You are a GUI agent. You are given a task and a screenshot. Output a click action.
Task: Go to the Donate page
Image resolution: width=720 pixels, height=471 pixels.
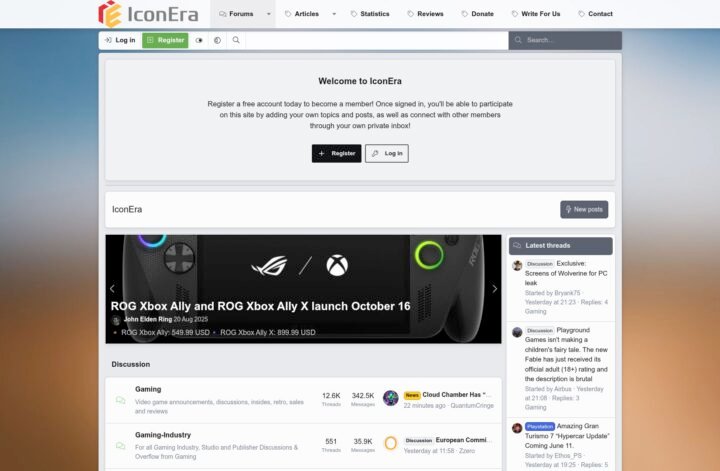tap(478, 14)
